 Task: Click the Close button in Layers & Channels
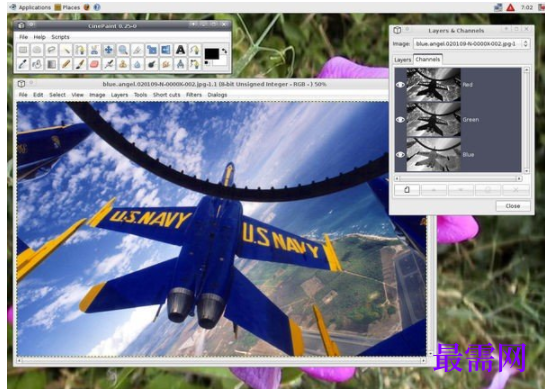click(x=513, y=206)
